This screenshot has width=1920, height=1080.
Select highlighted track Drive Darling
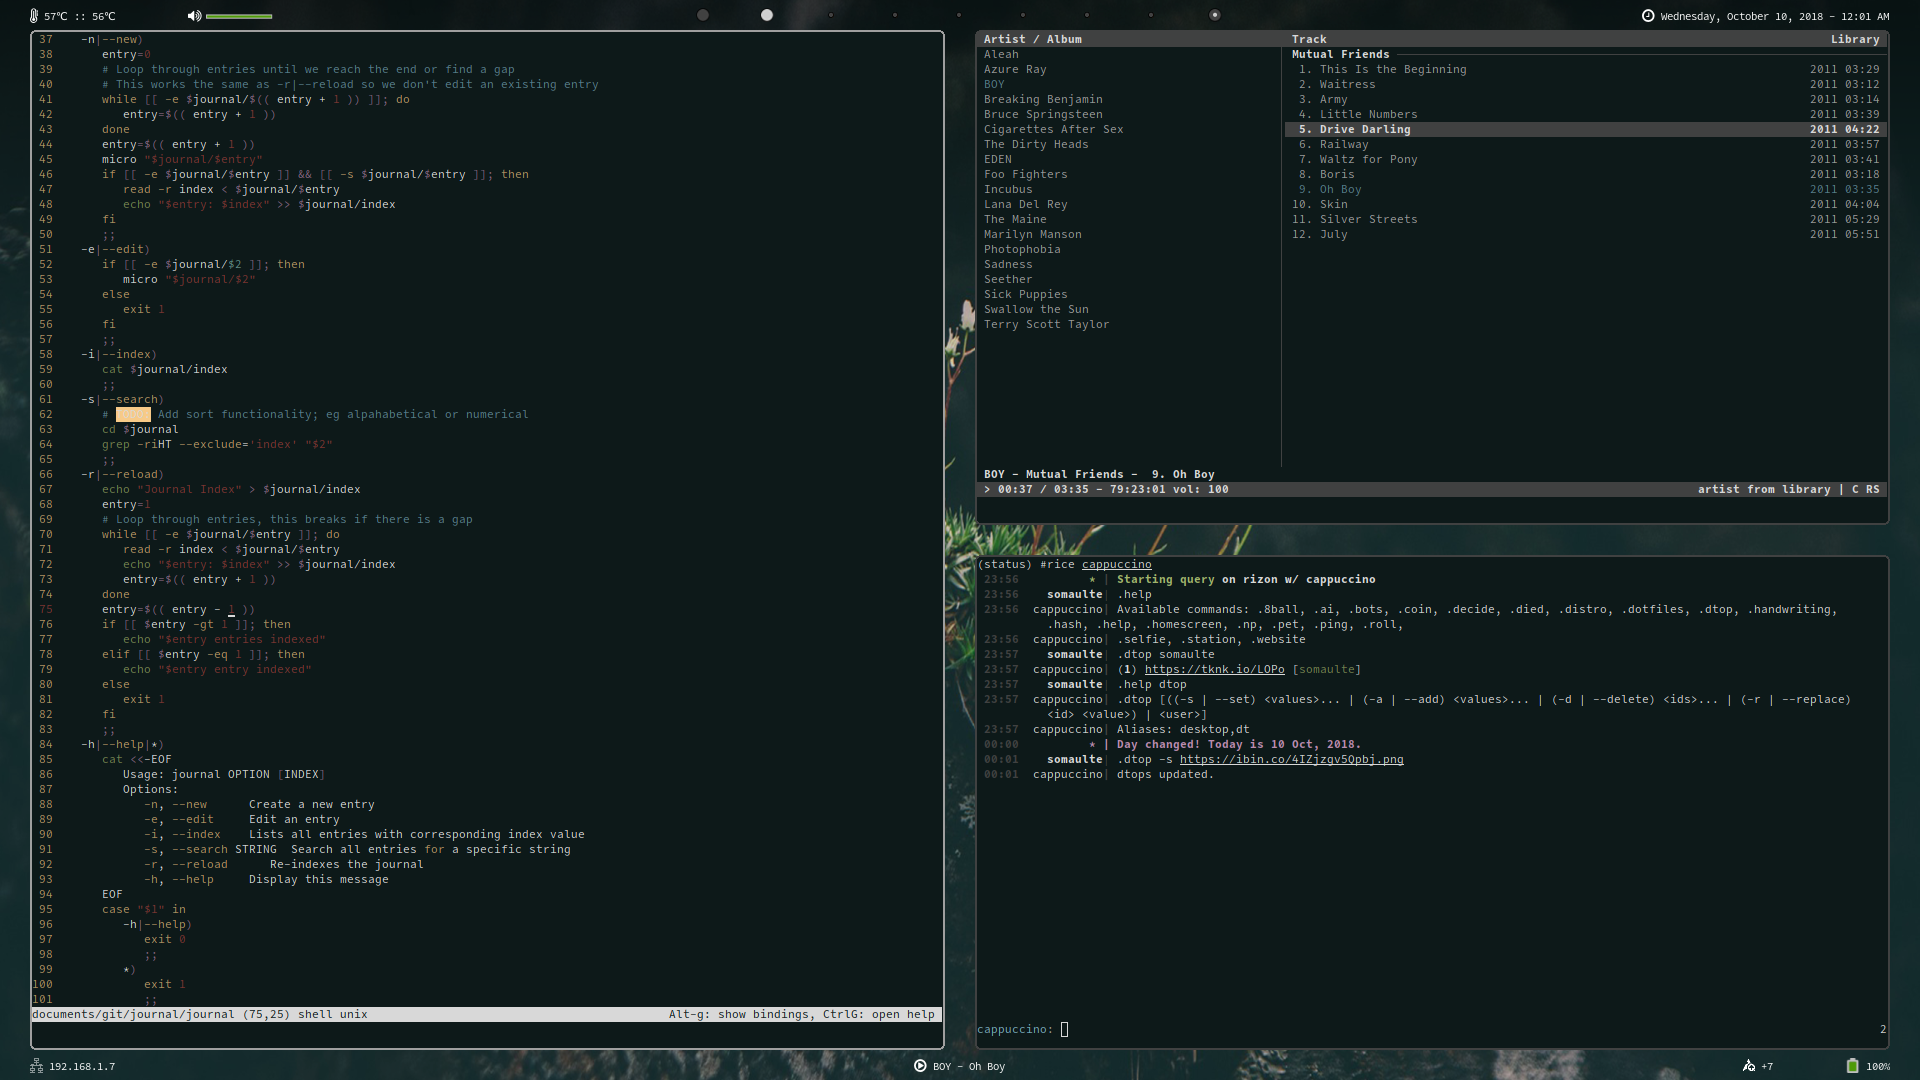[1586, 130]
